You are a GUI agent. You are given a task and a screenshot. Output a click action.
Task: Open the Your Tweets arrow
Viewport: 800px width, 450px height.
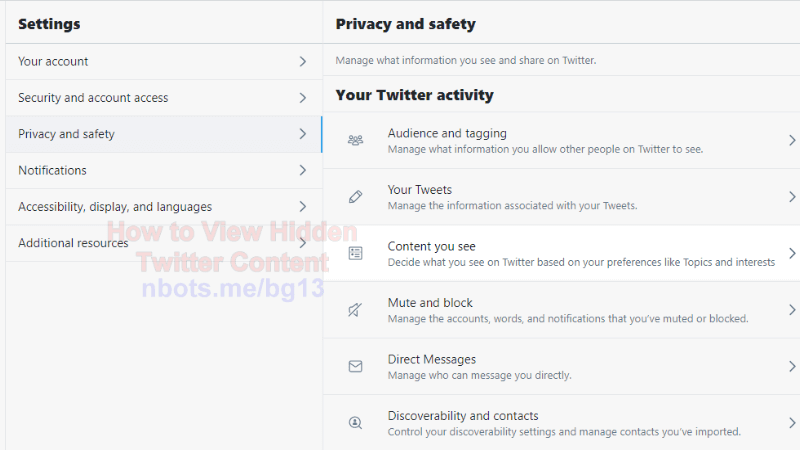pos(792,197)
